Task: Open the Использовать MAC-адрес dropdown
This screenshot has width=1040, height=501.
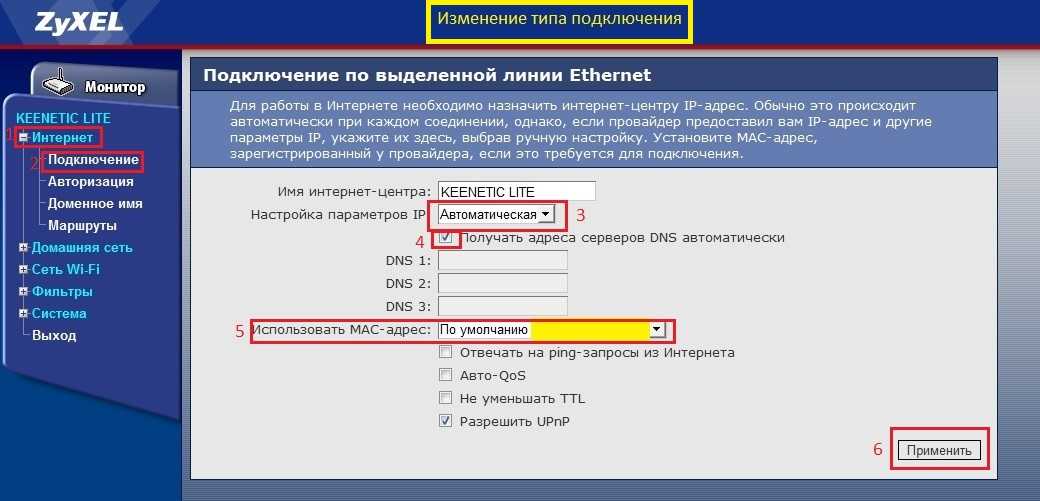Action: pyautogui.click(x=551, y=330)
